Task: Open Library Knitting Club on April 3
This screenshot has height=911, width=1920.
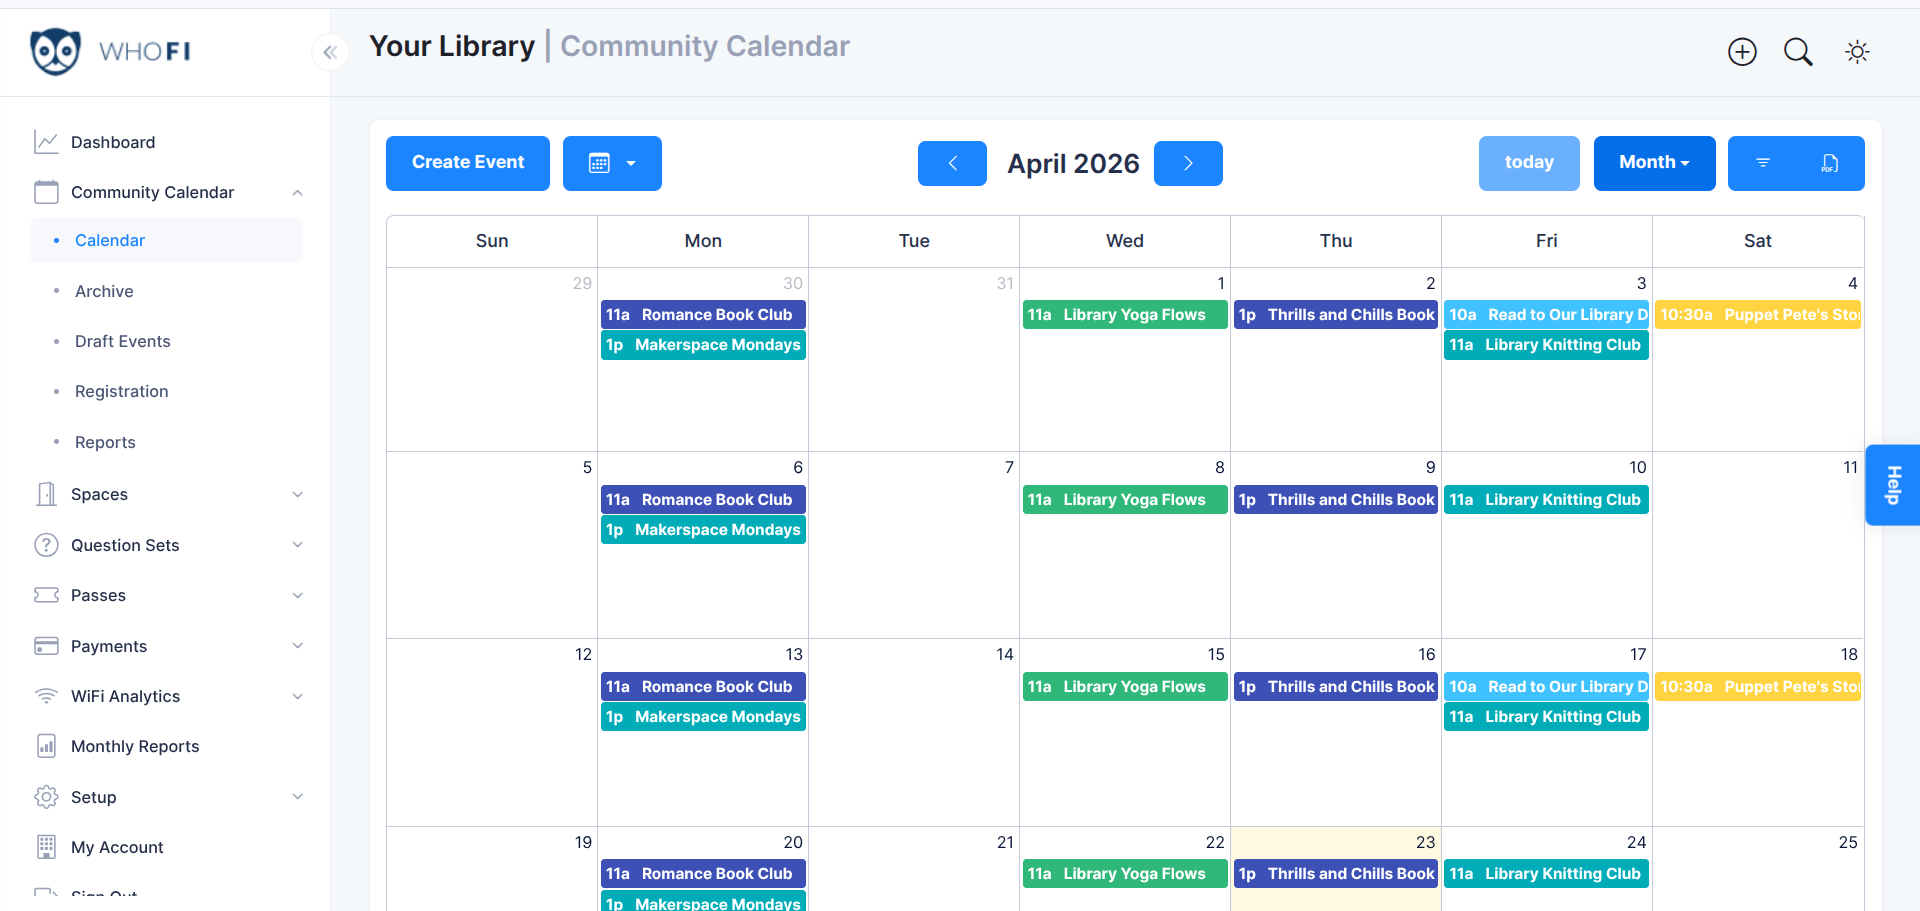Action: (x=1547, y=345)
